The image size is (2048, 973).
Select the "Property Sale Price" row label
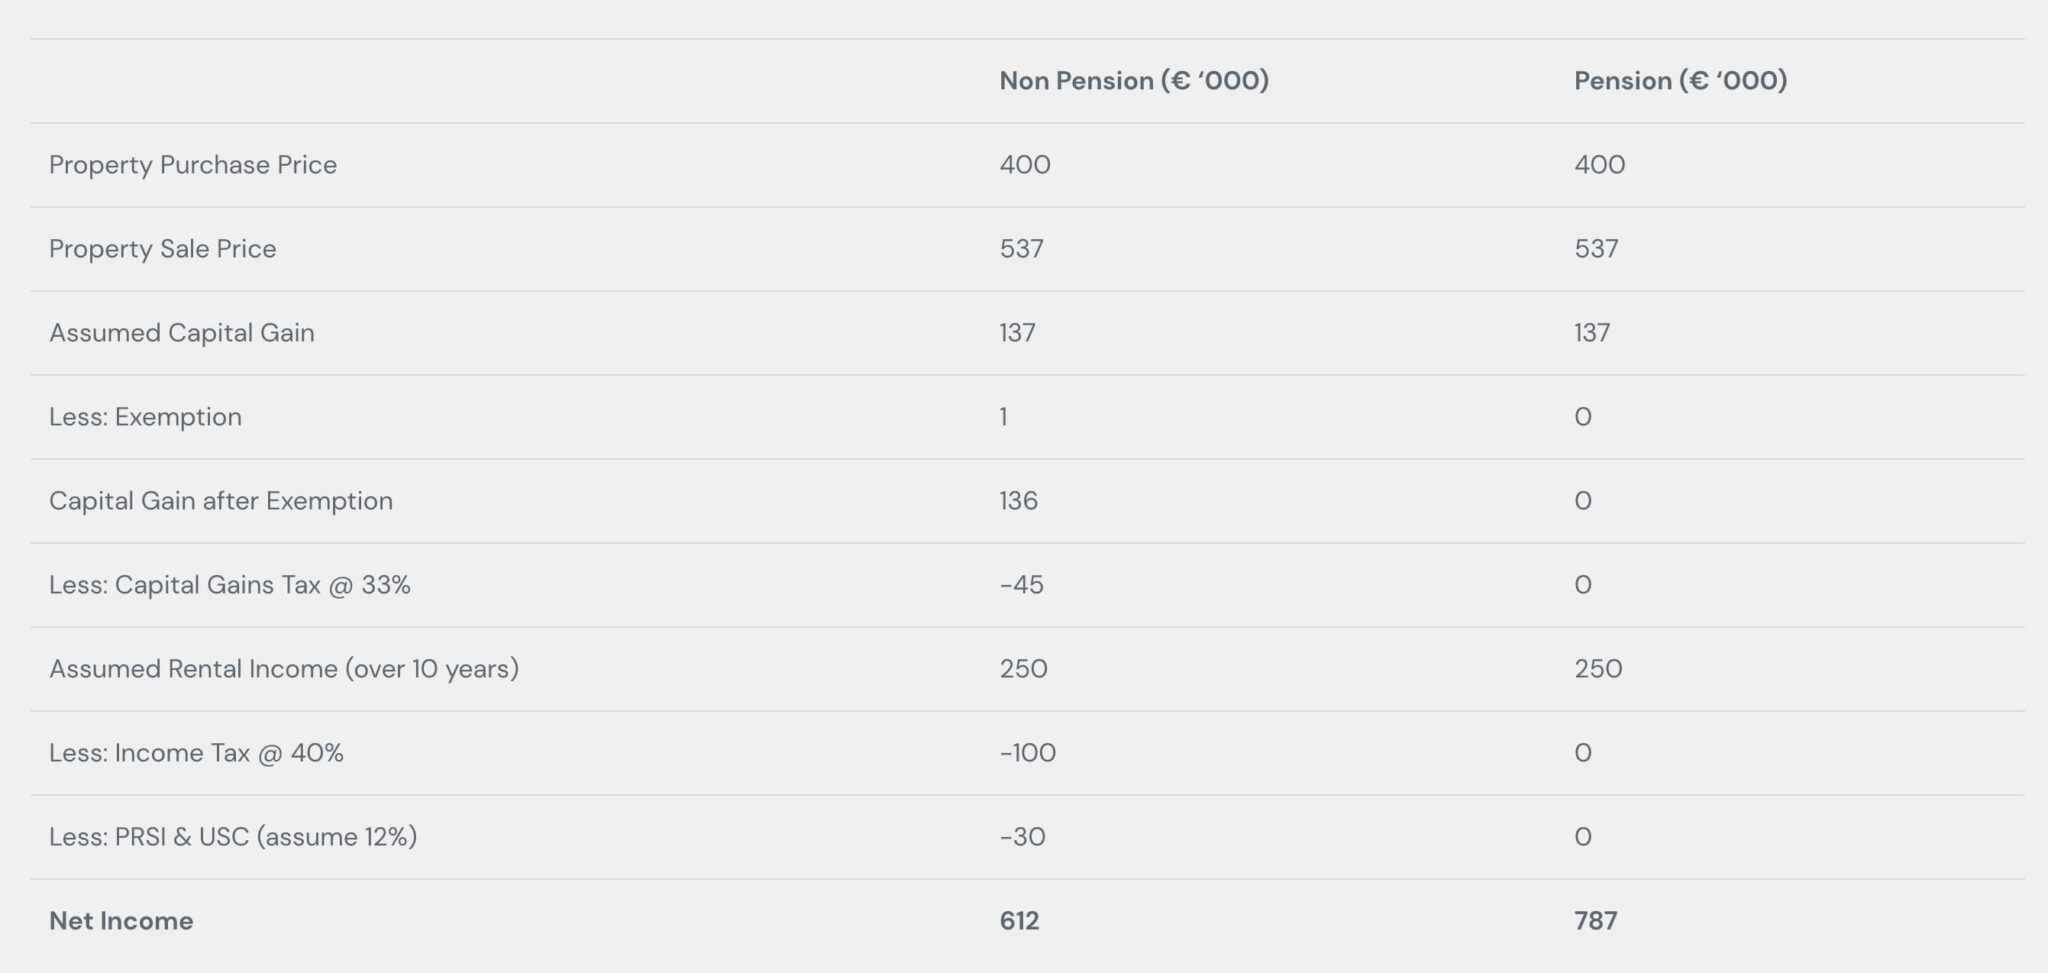(163, 249)
